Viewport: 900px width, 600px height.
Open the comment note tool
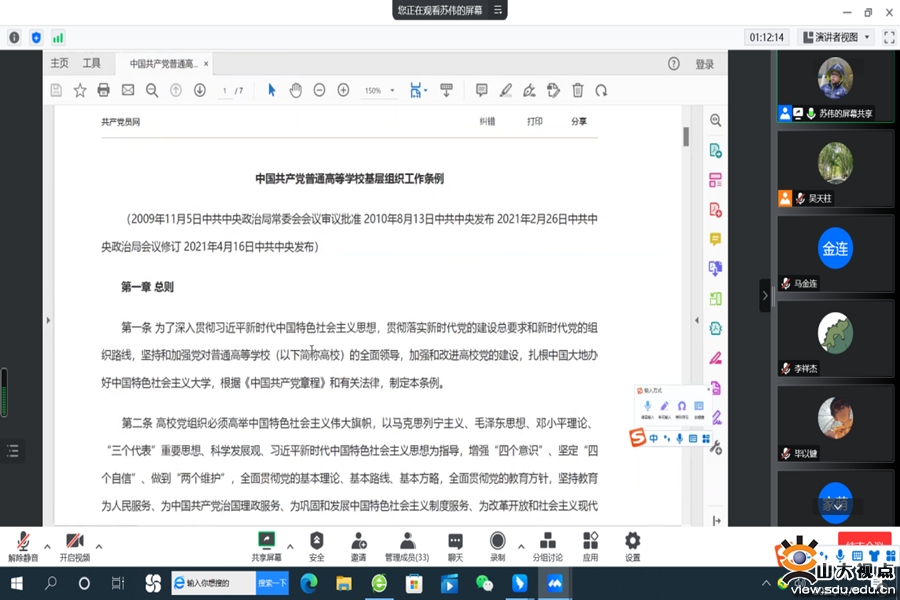point(481,90)
